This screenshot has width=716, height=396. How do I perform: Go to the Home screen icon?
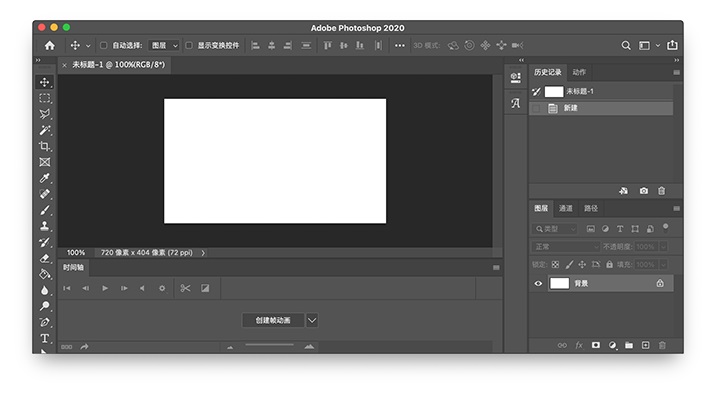click(49, 45)
